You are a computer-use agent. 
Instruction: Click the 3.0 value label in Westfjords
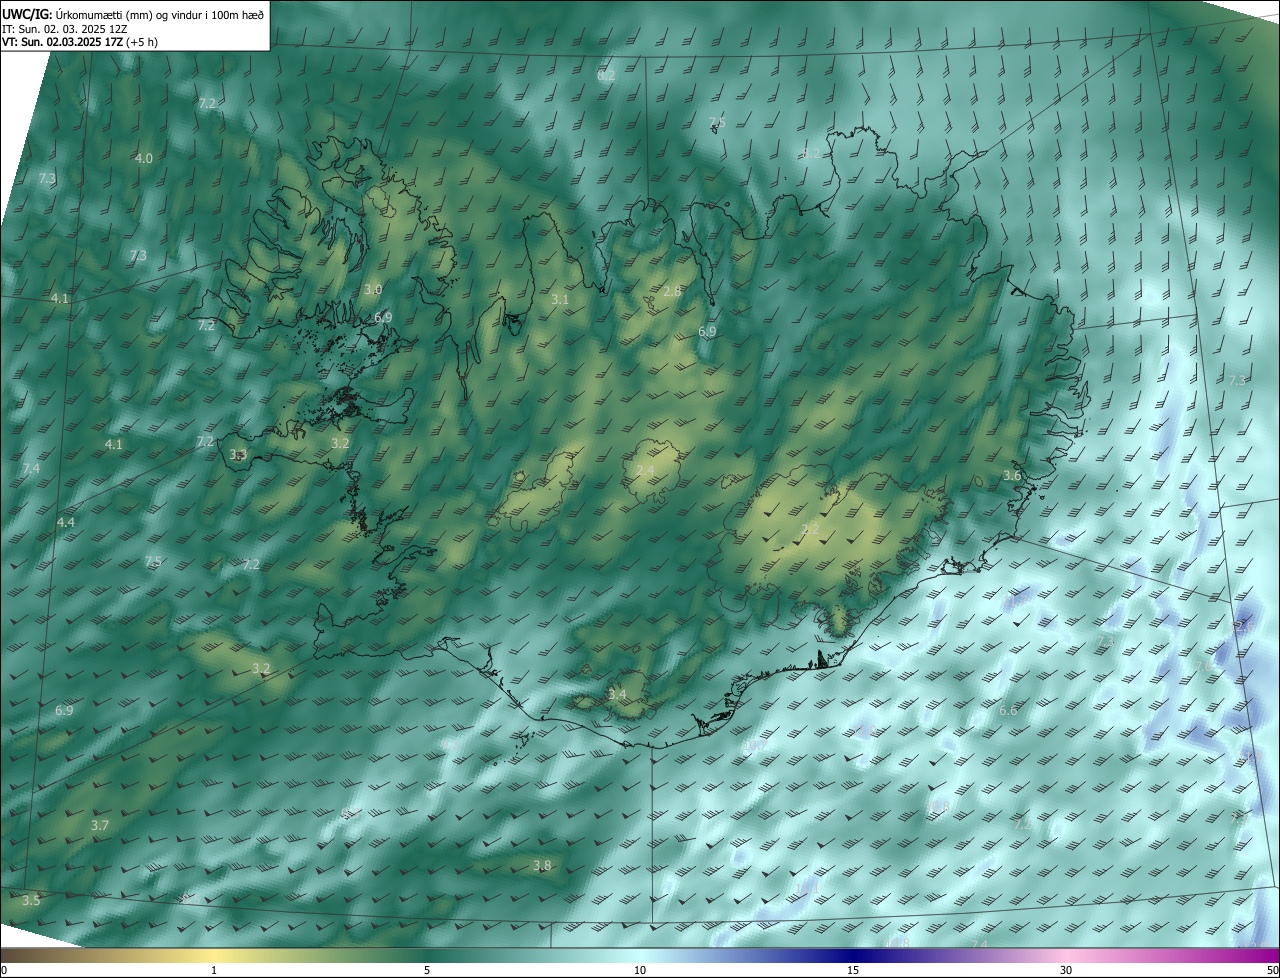pyautogui.click(x=373, y=289)
